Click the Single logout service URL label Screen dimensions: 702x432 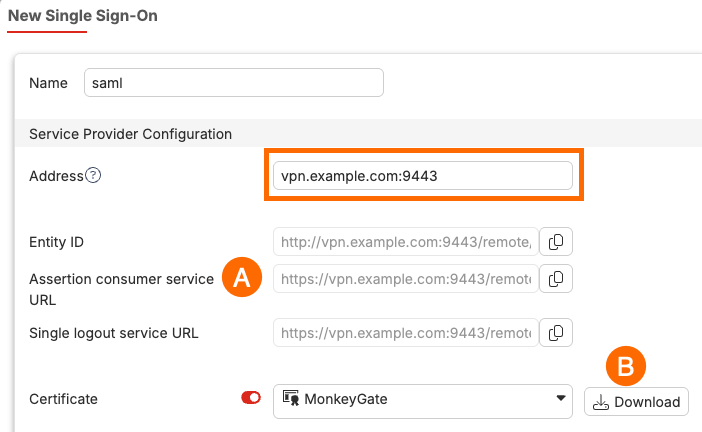click(x=114, y=333)
